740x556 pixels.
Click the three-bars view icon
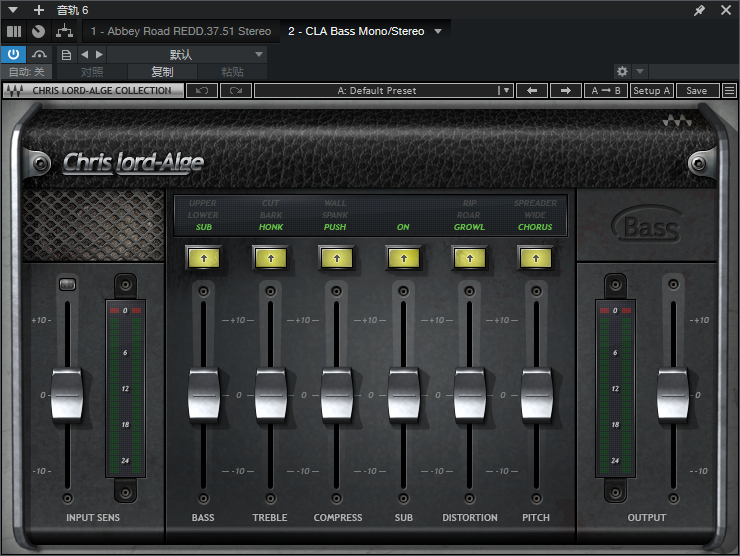[x=14, y=31]
